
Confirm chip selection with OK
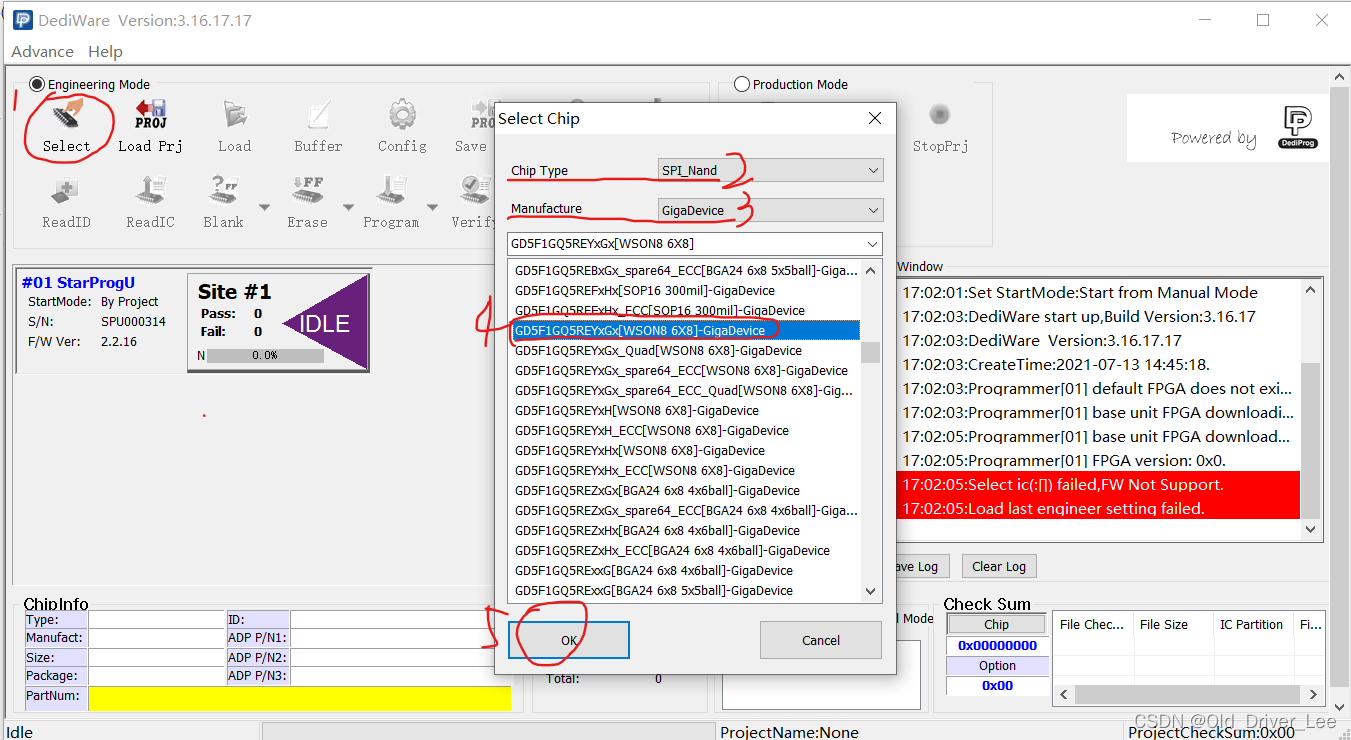click(569, 640)
